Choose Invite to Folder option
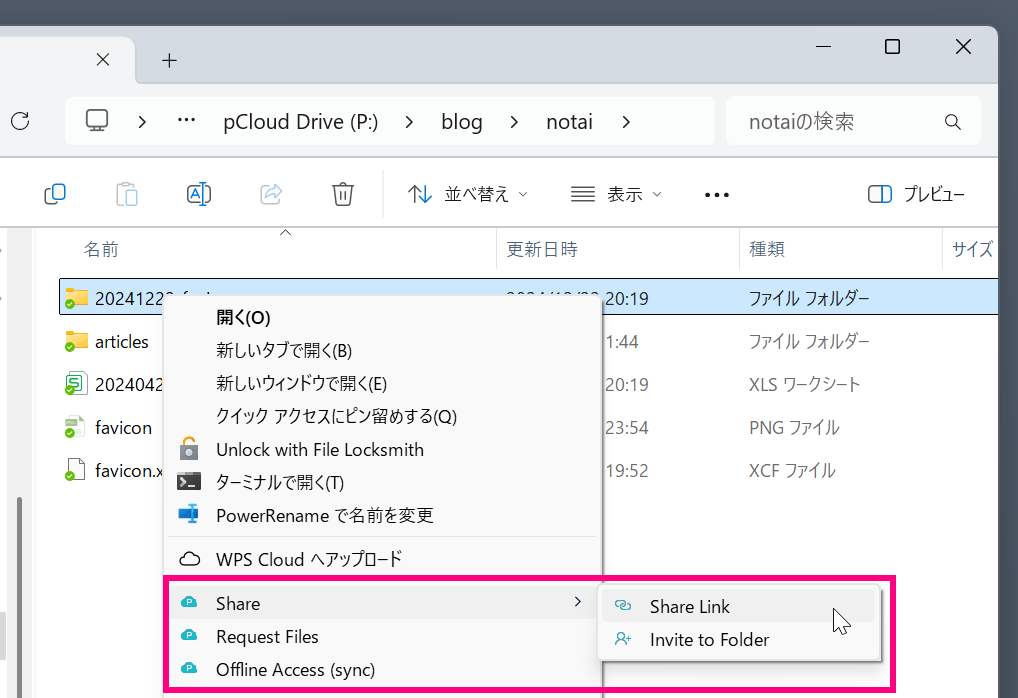This screenshot has height=698, width=1018. (709, 639)
